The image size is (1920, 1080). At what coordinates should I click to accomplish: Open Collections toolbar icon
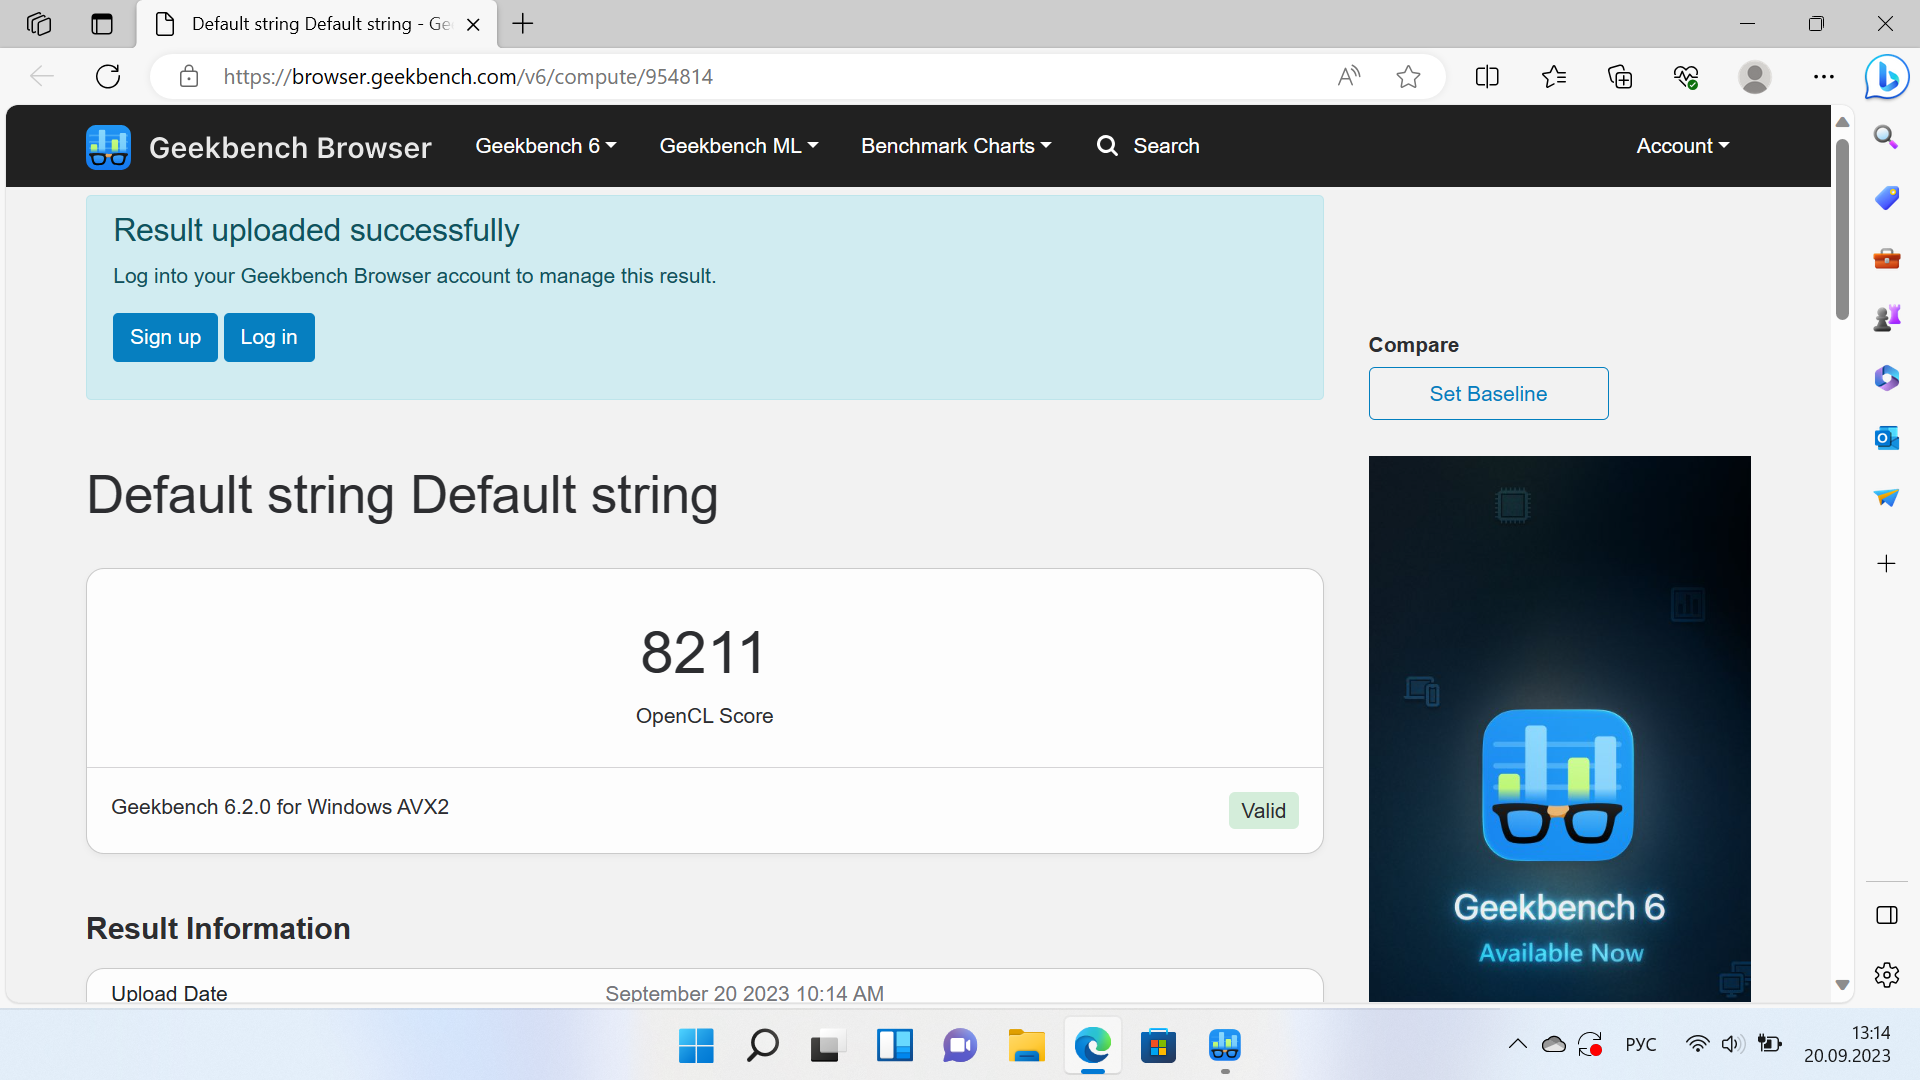(1620, 77)
